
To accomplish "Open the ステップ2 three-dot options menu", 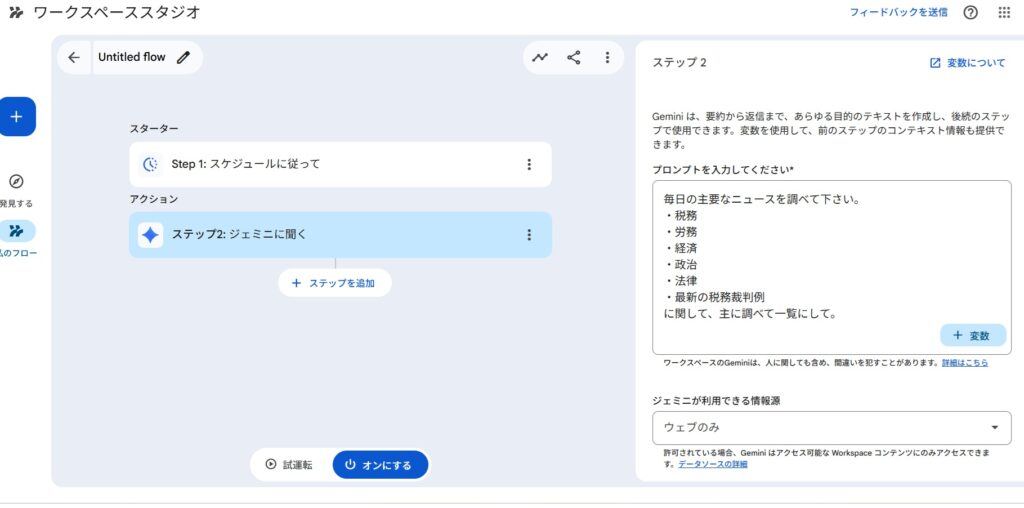I will [529, 235].
